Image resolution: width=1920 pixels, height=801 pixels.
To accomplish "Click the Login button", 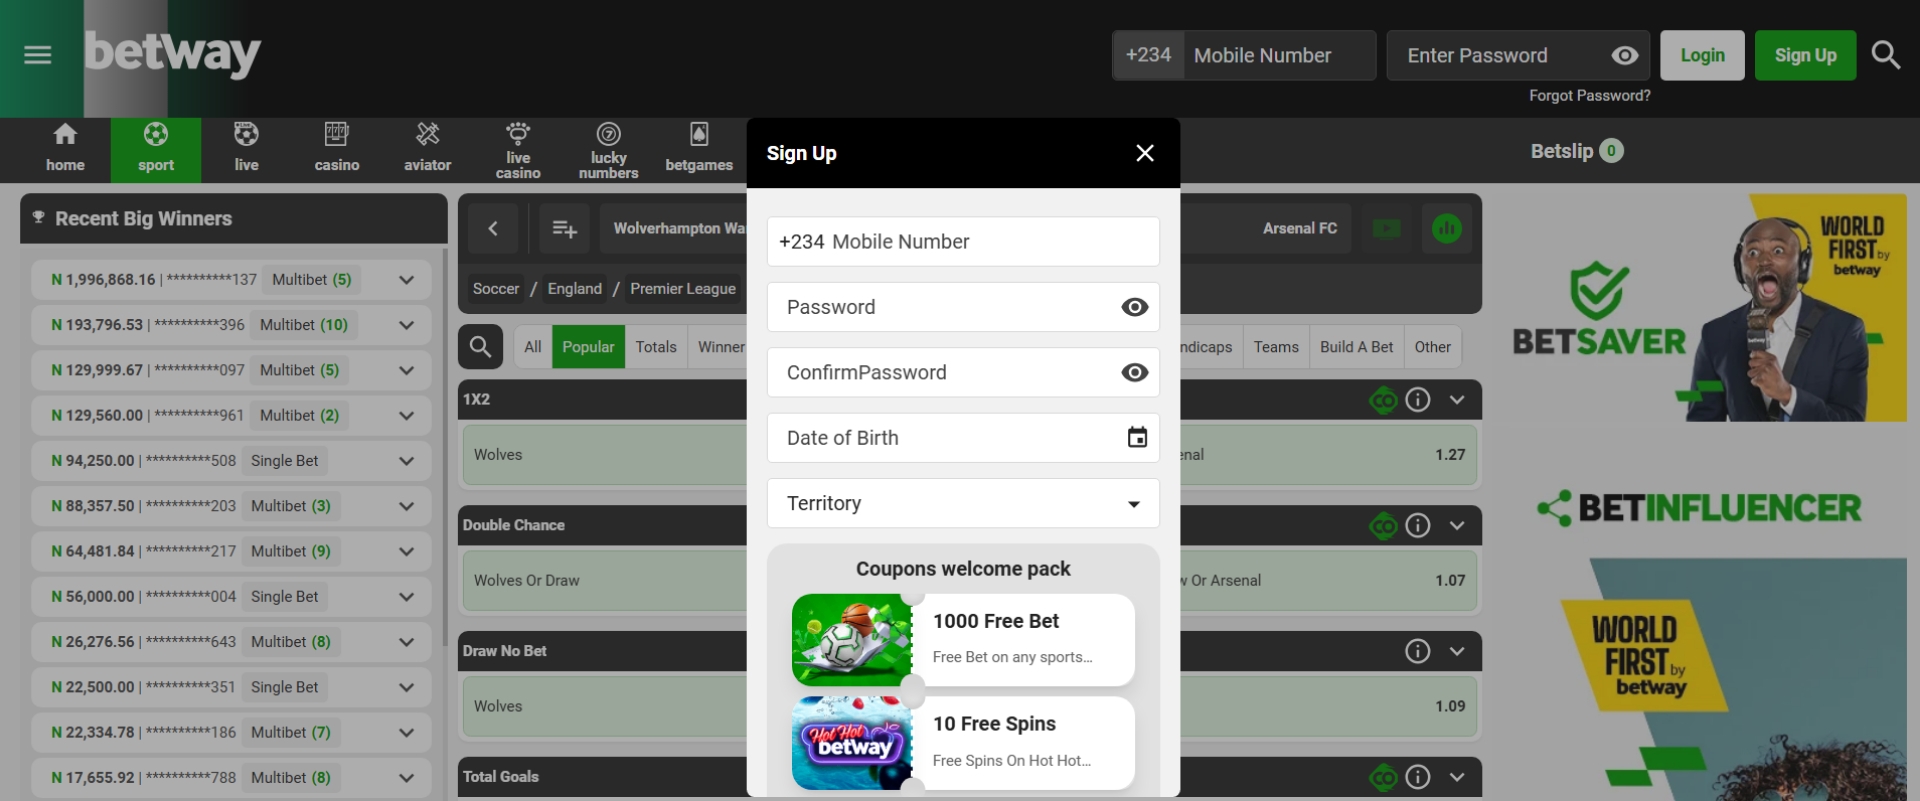I will click(1702, 55).
